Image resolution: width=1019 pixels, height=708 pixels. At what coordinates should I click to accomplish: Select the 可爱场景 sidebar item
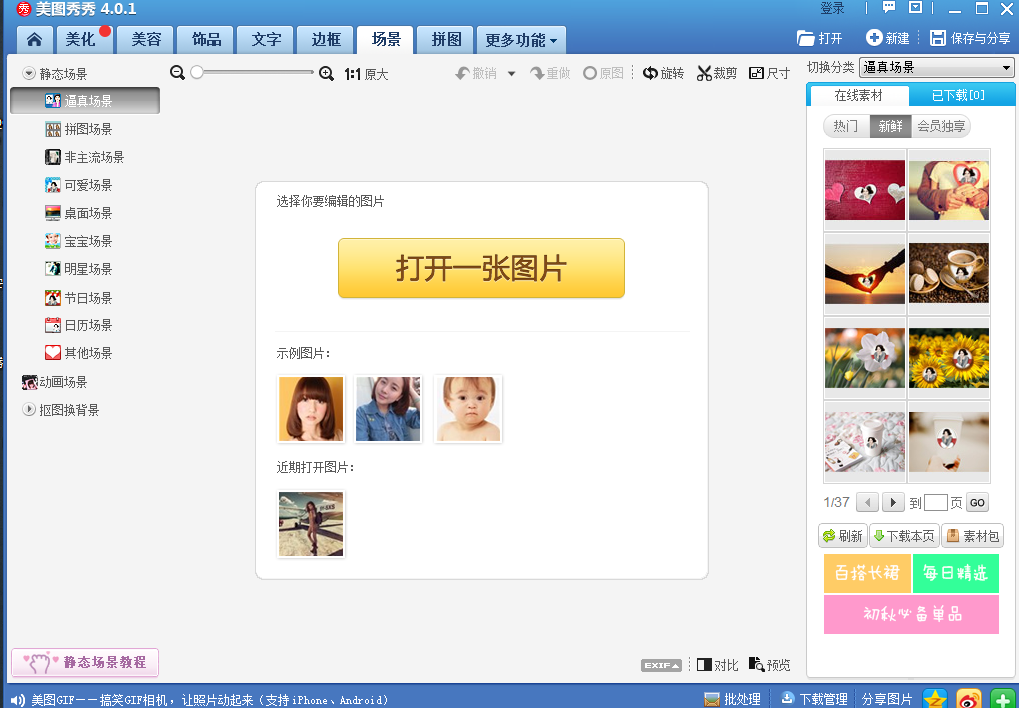(79, 185)
